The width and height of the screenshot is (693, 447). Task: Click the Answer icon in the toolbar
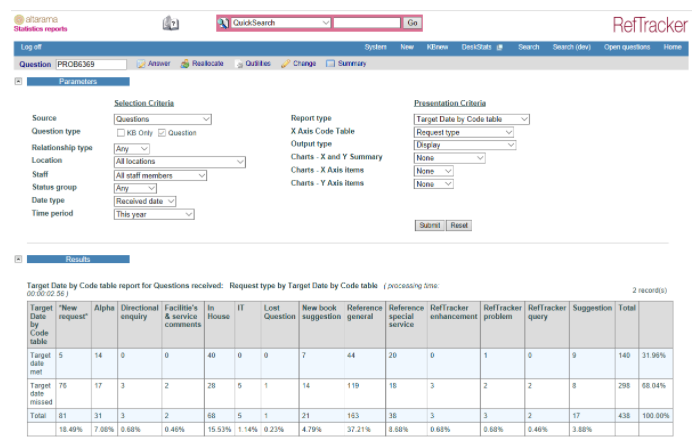click(x=141, y=64)
